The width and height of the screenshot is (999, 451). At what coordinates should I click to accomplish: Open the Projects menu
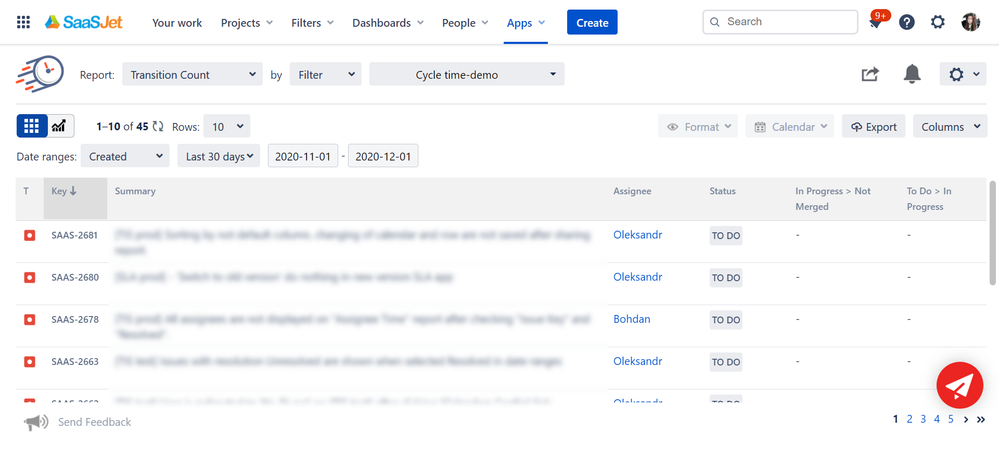pyautogui.click(x=247, y=23)
